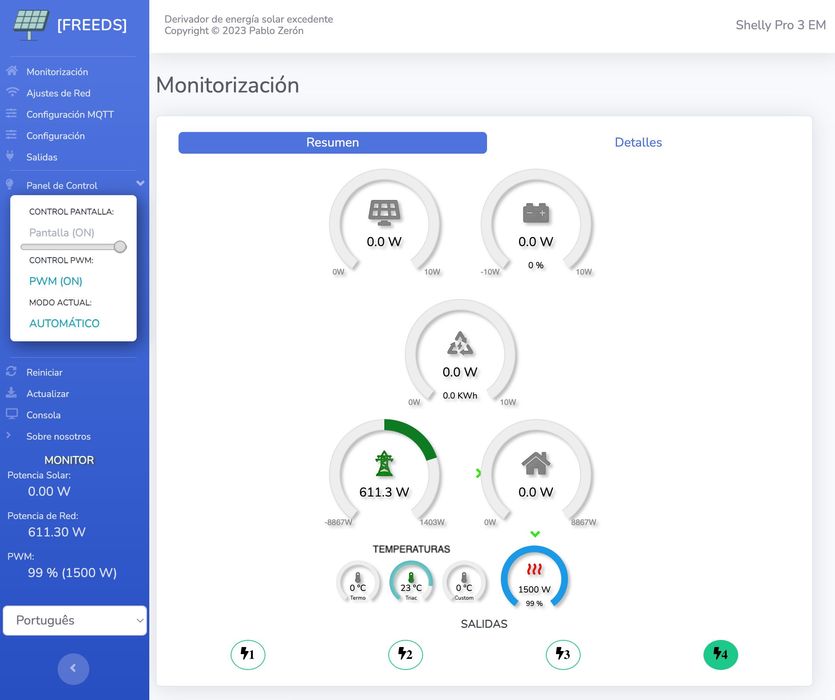
Task: Collapse sidebar with the left arrow button
Action: (x=73, y=668)
